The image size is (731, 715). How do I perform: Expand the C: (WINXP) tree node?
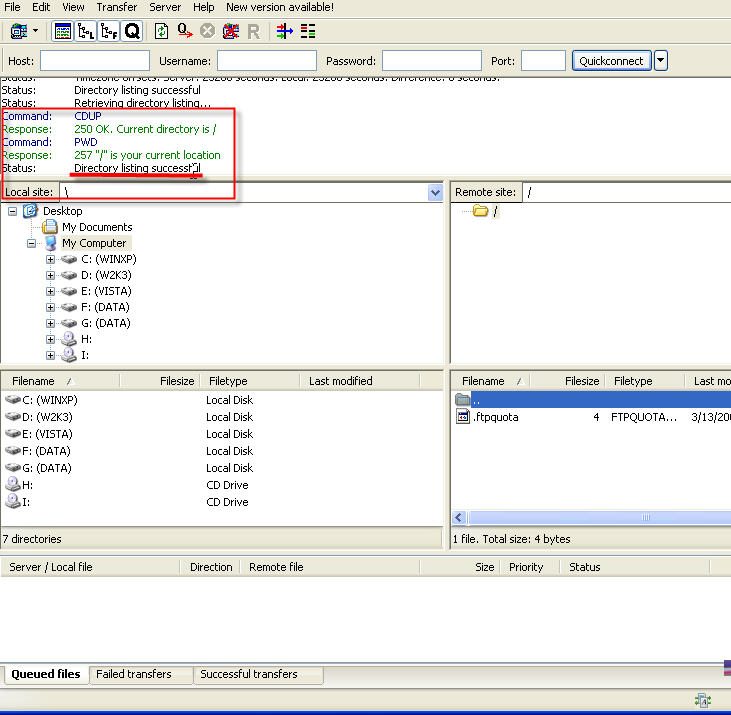[50, 259]
